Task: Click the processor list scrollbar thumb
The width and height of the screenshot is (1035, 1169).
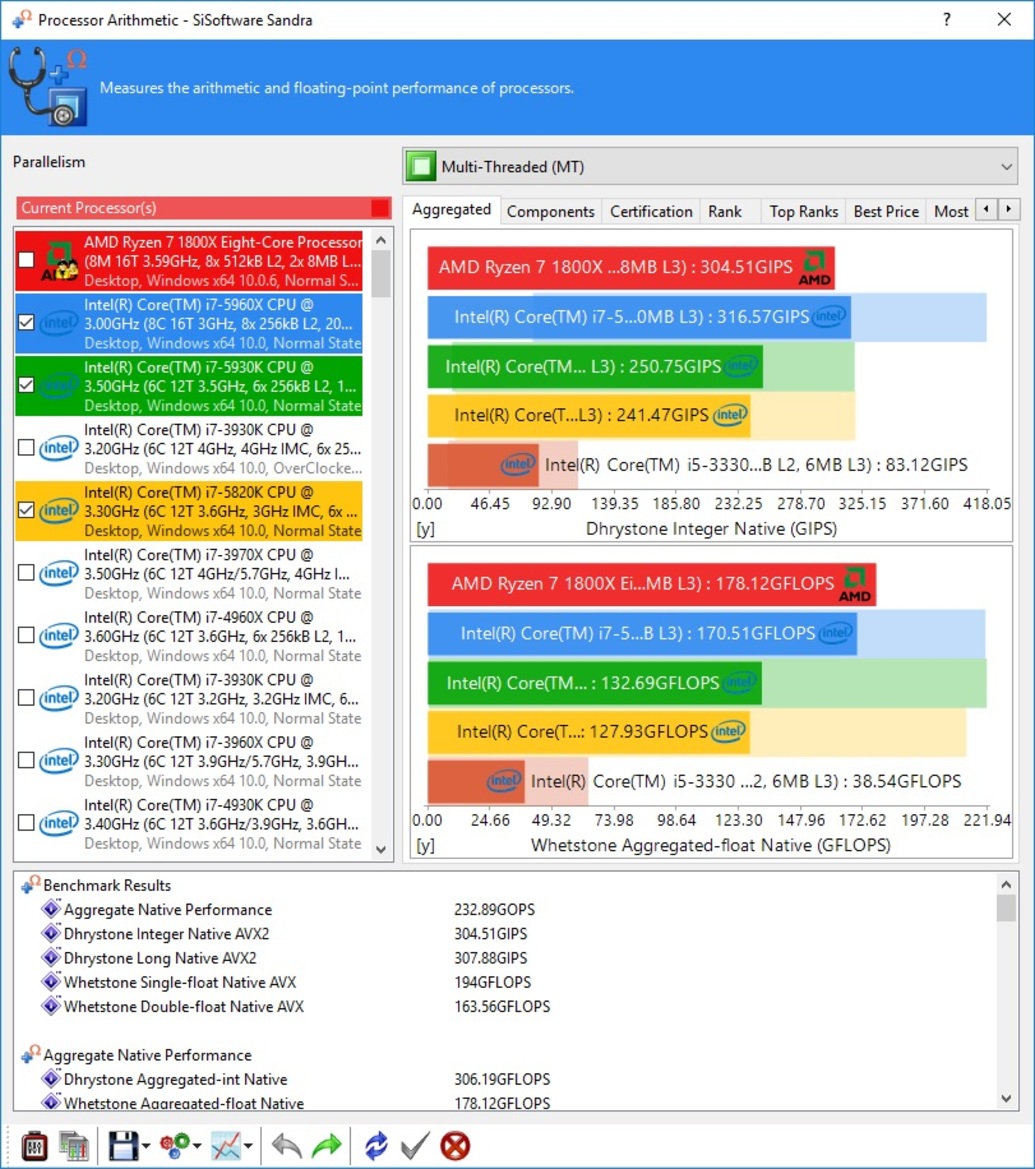Action: point(381,274)
